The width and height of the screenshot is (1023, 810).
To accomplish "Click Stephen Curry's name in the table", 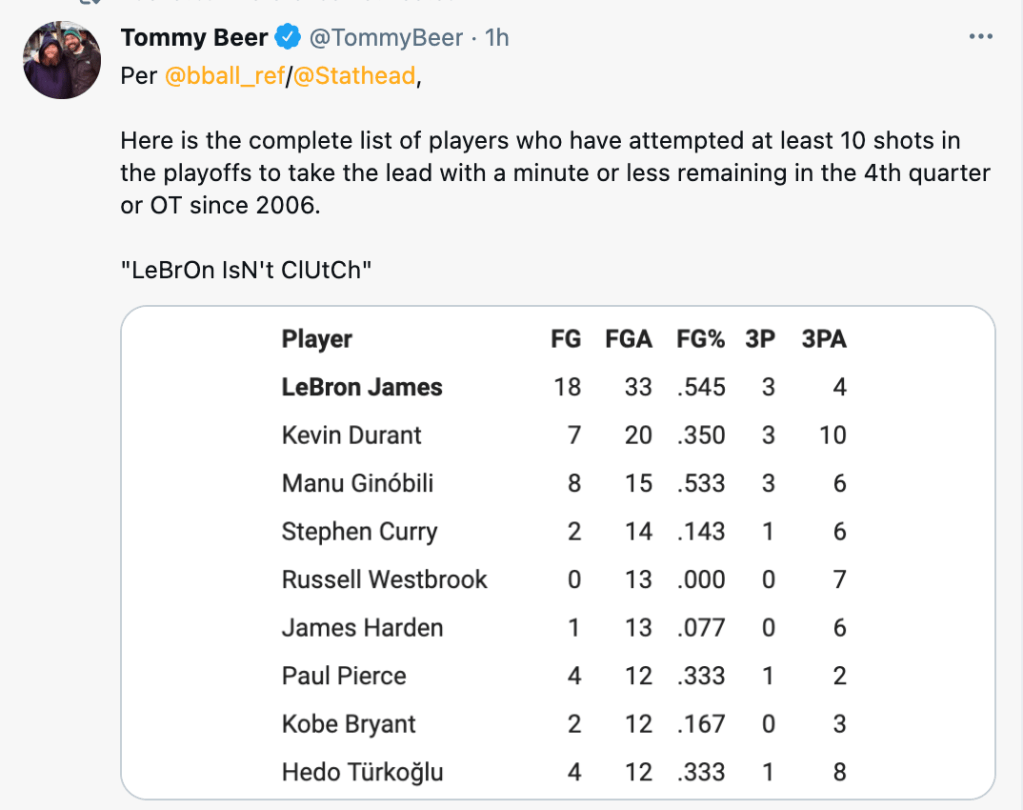I will [359, 531].
